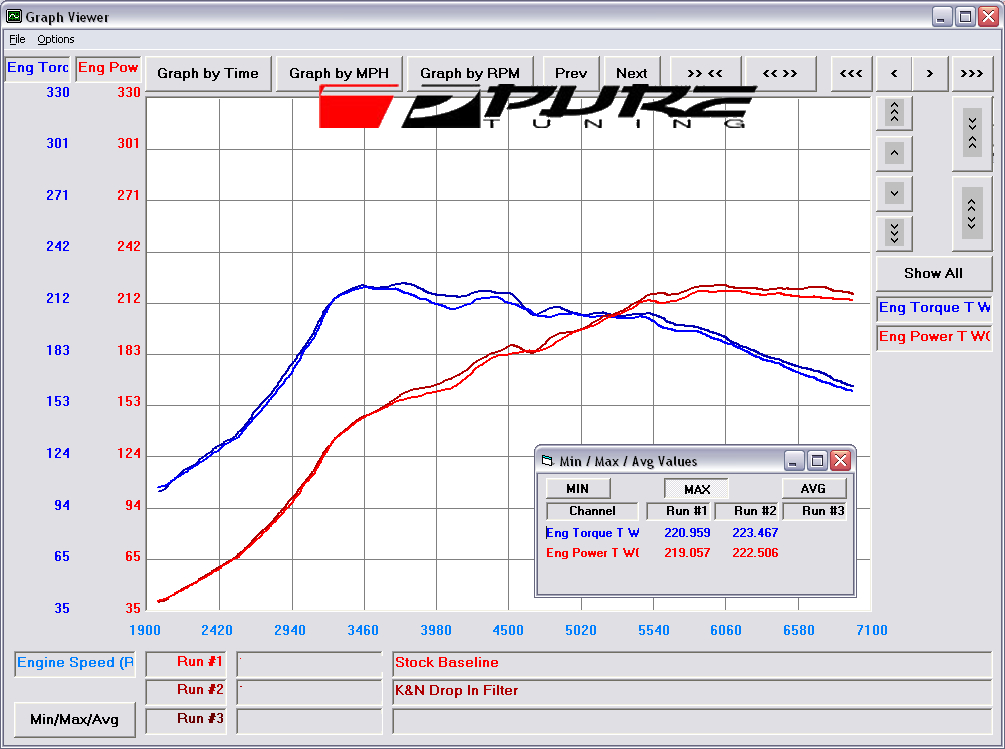Click single up-chevron scroll button

[894, 152]
